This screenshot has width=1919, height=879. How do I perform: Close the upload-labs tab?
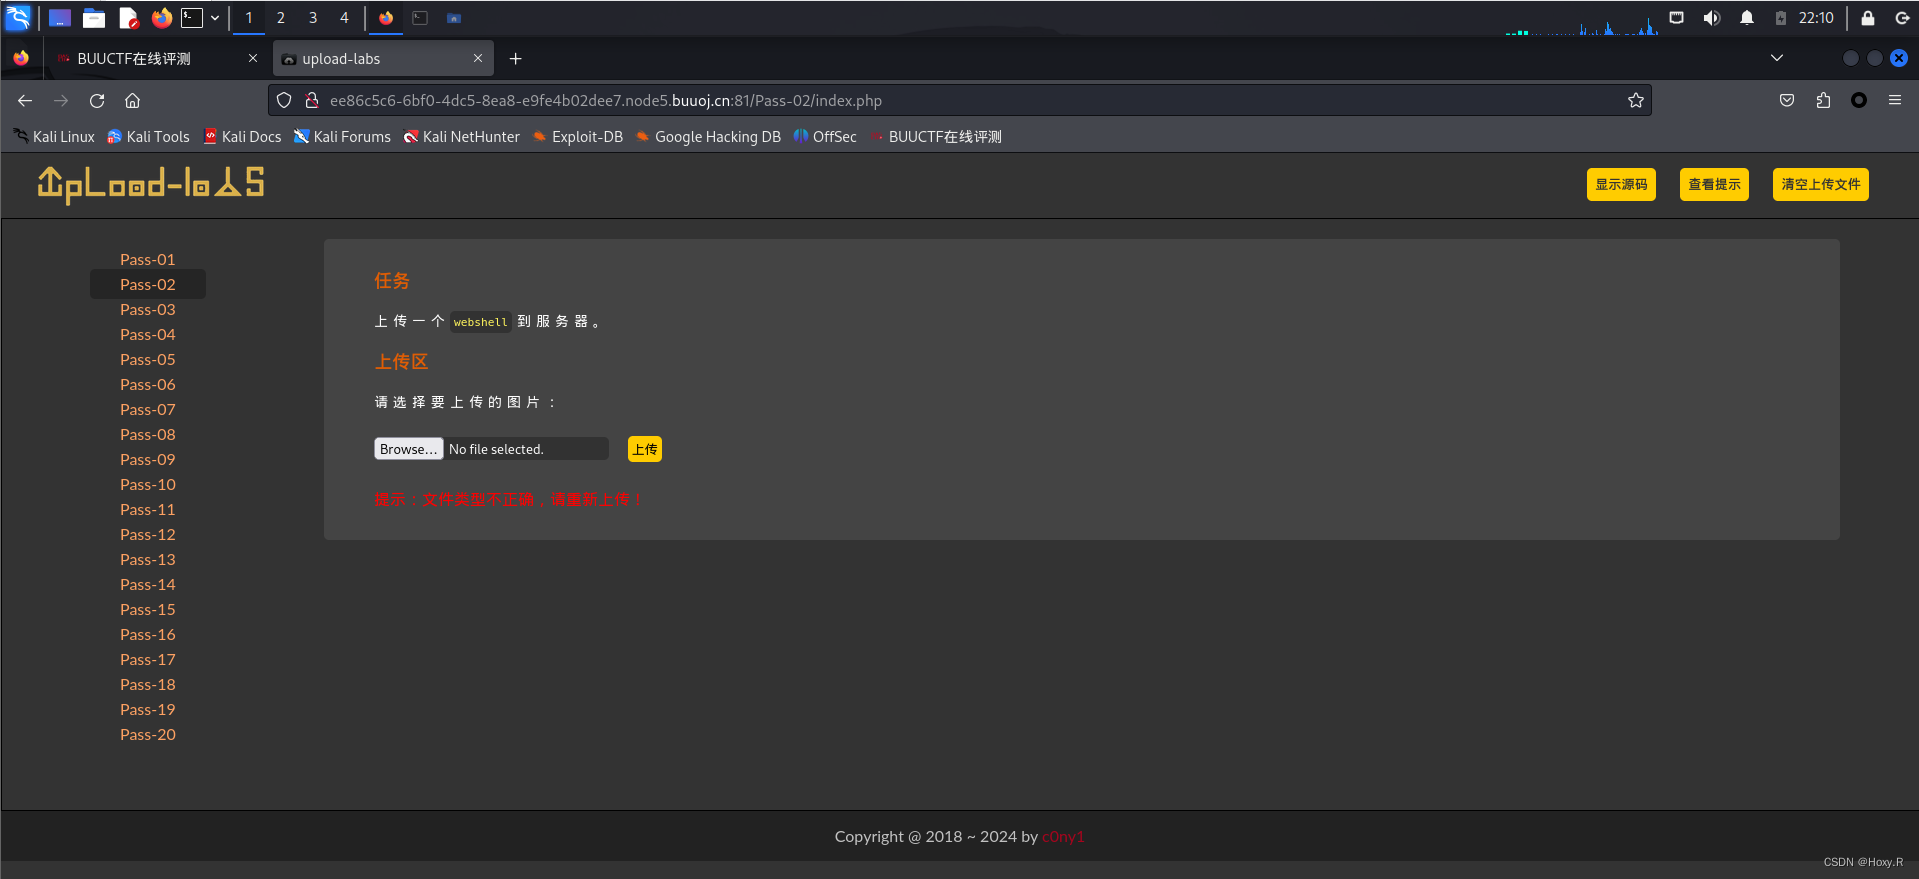pyautogui.click(x=478, y=58)
